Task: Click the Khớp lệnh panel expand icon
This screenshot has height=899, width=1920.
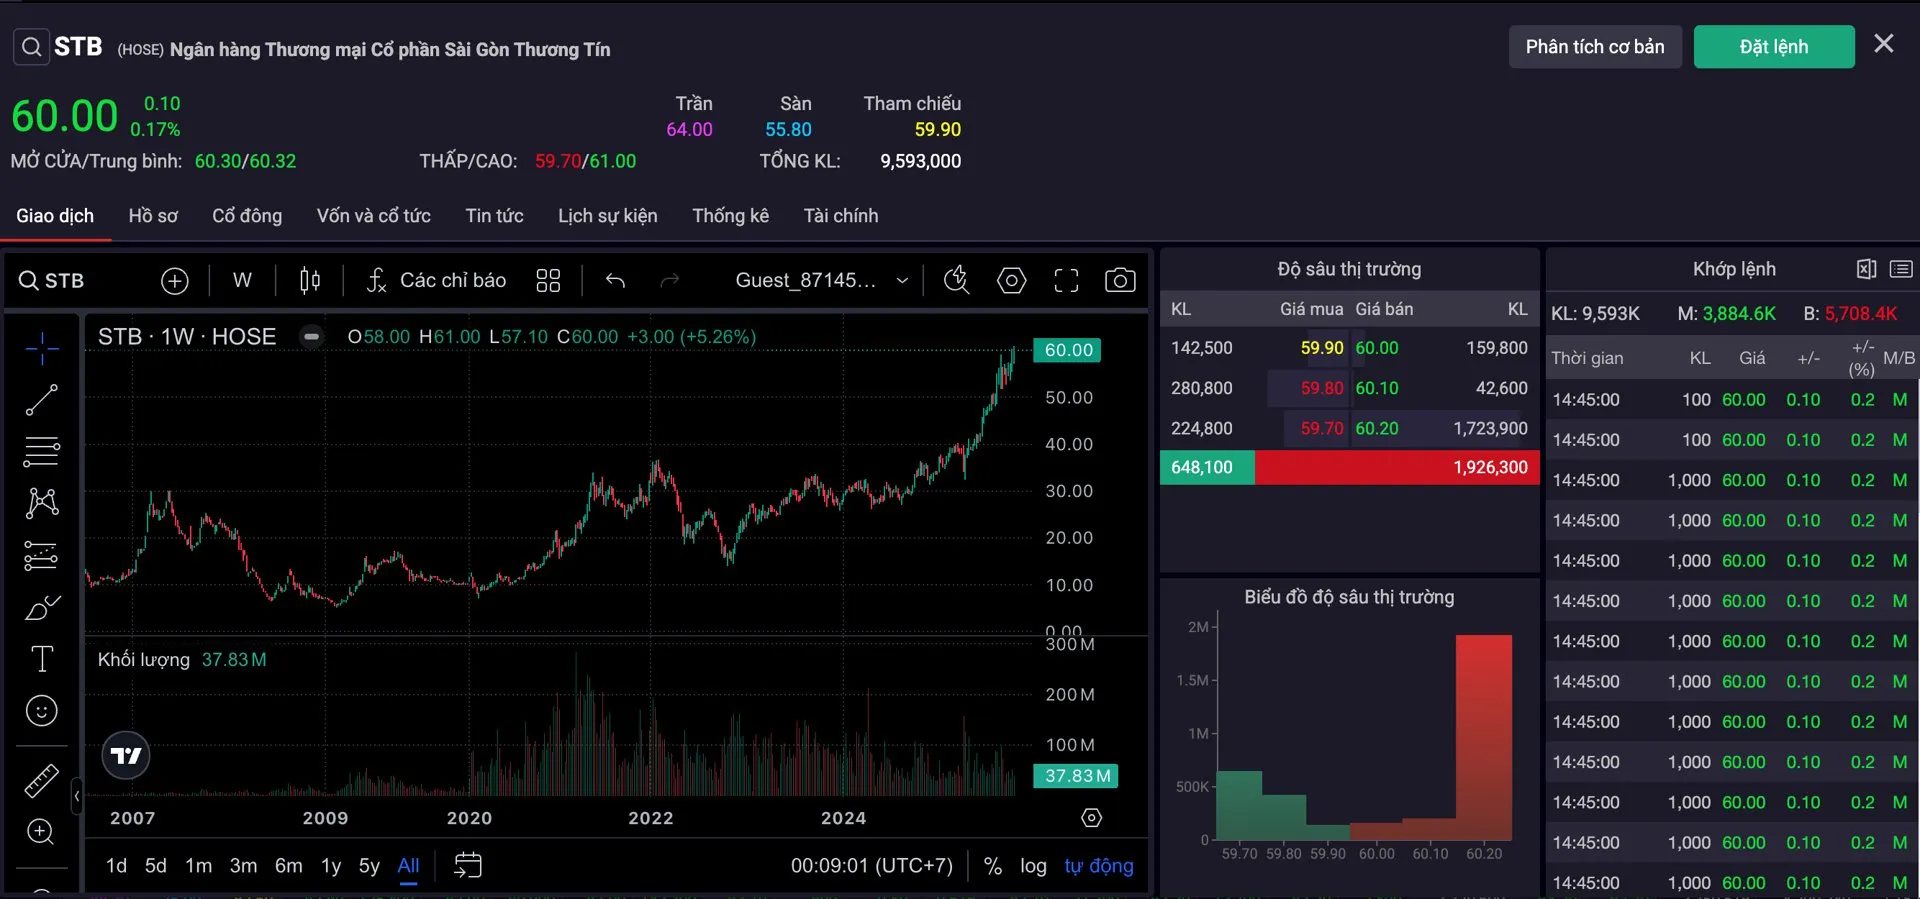Action: (1866, 269)
